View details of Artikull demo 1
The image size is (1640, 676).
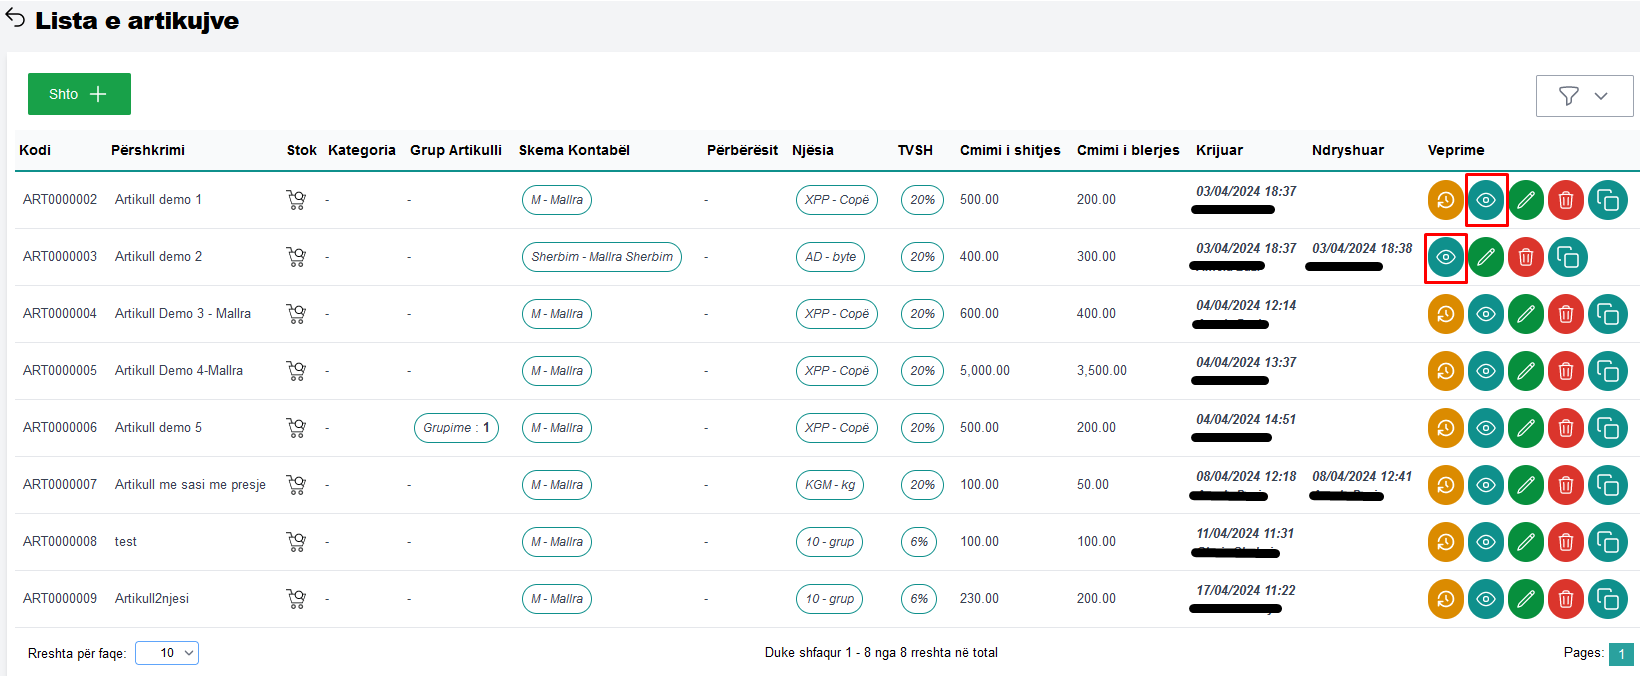(x=1486, y=200)
